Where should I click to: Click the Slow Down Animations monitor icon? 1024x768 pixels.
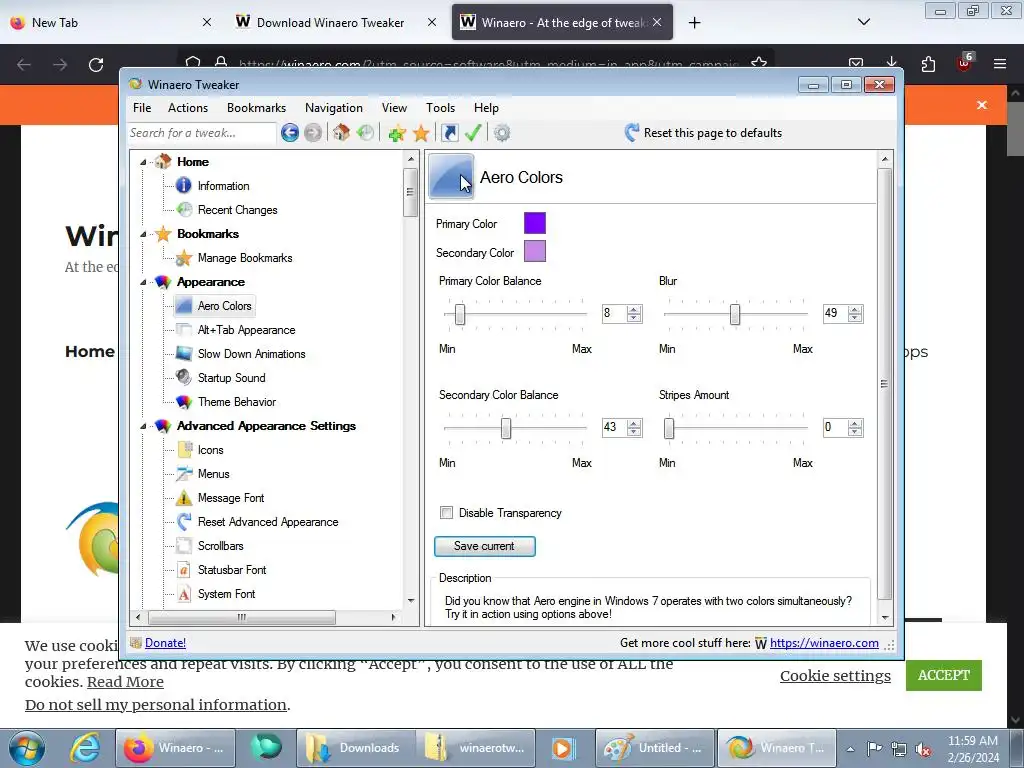coord(184,354)
